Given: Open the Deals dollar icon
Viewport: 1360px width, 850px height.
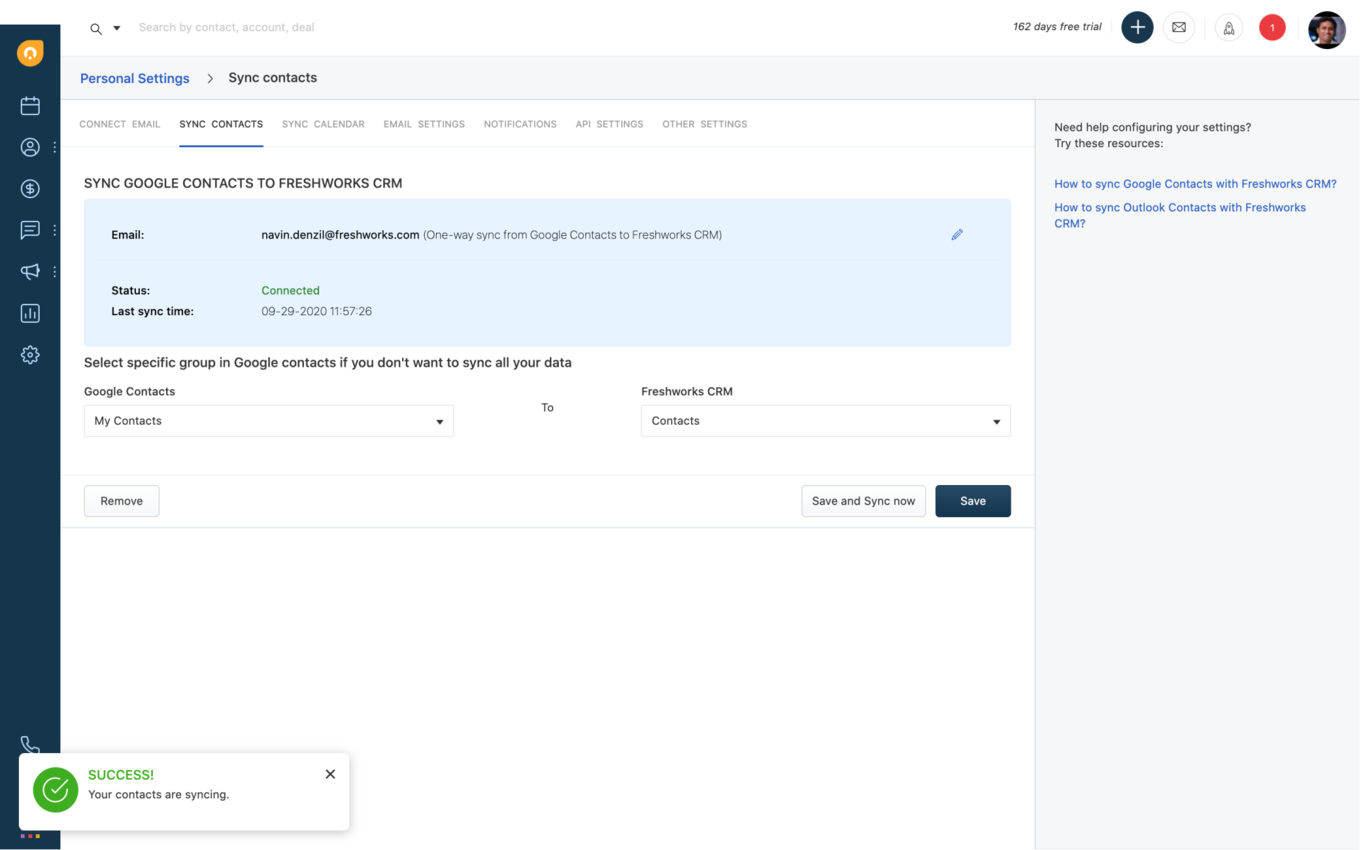Looking at the screenshot, I should [30, 188].
